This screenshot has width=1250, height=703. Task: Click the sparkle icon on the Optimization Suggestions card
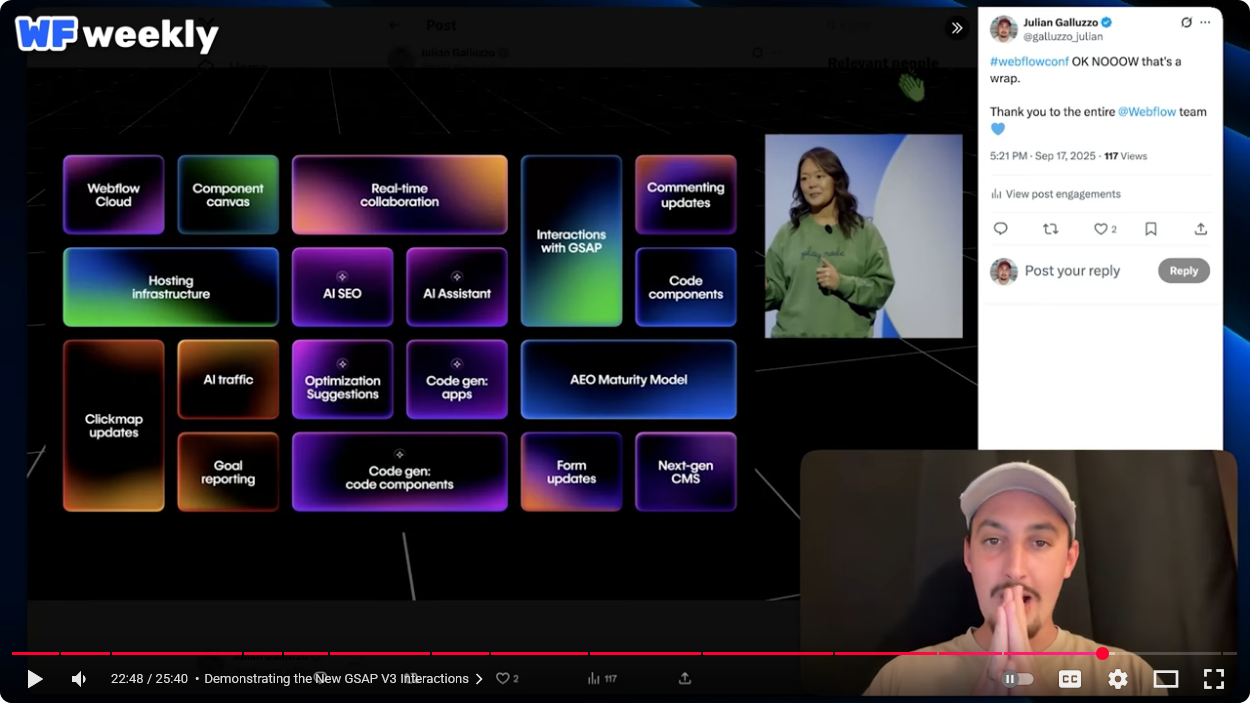(342, 363)
